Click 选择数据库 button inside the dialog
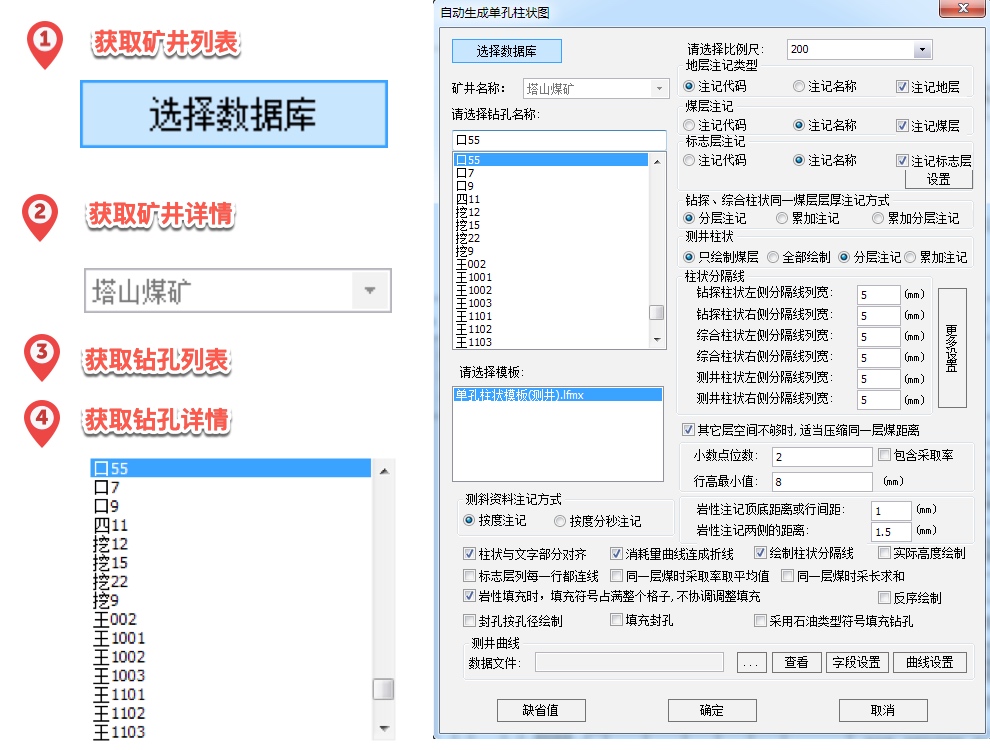The width and height of the screenshot is (990, 750). click(506, 51)
